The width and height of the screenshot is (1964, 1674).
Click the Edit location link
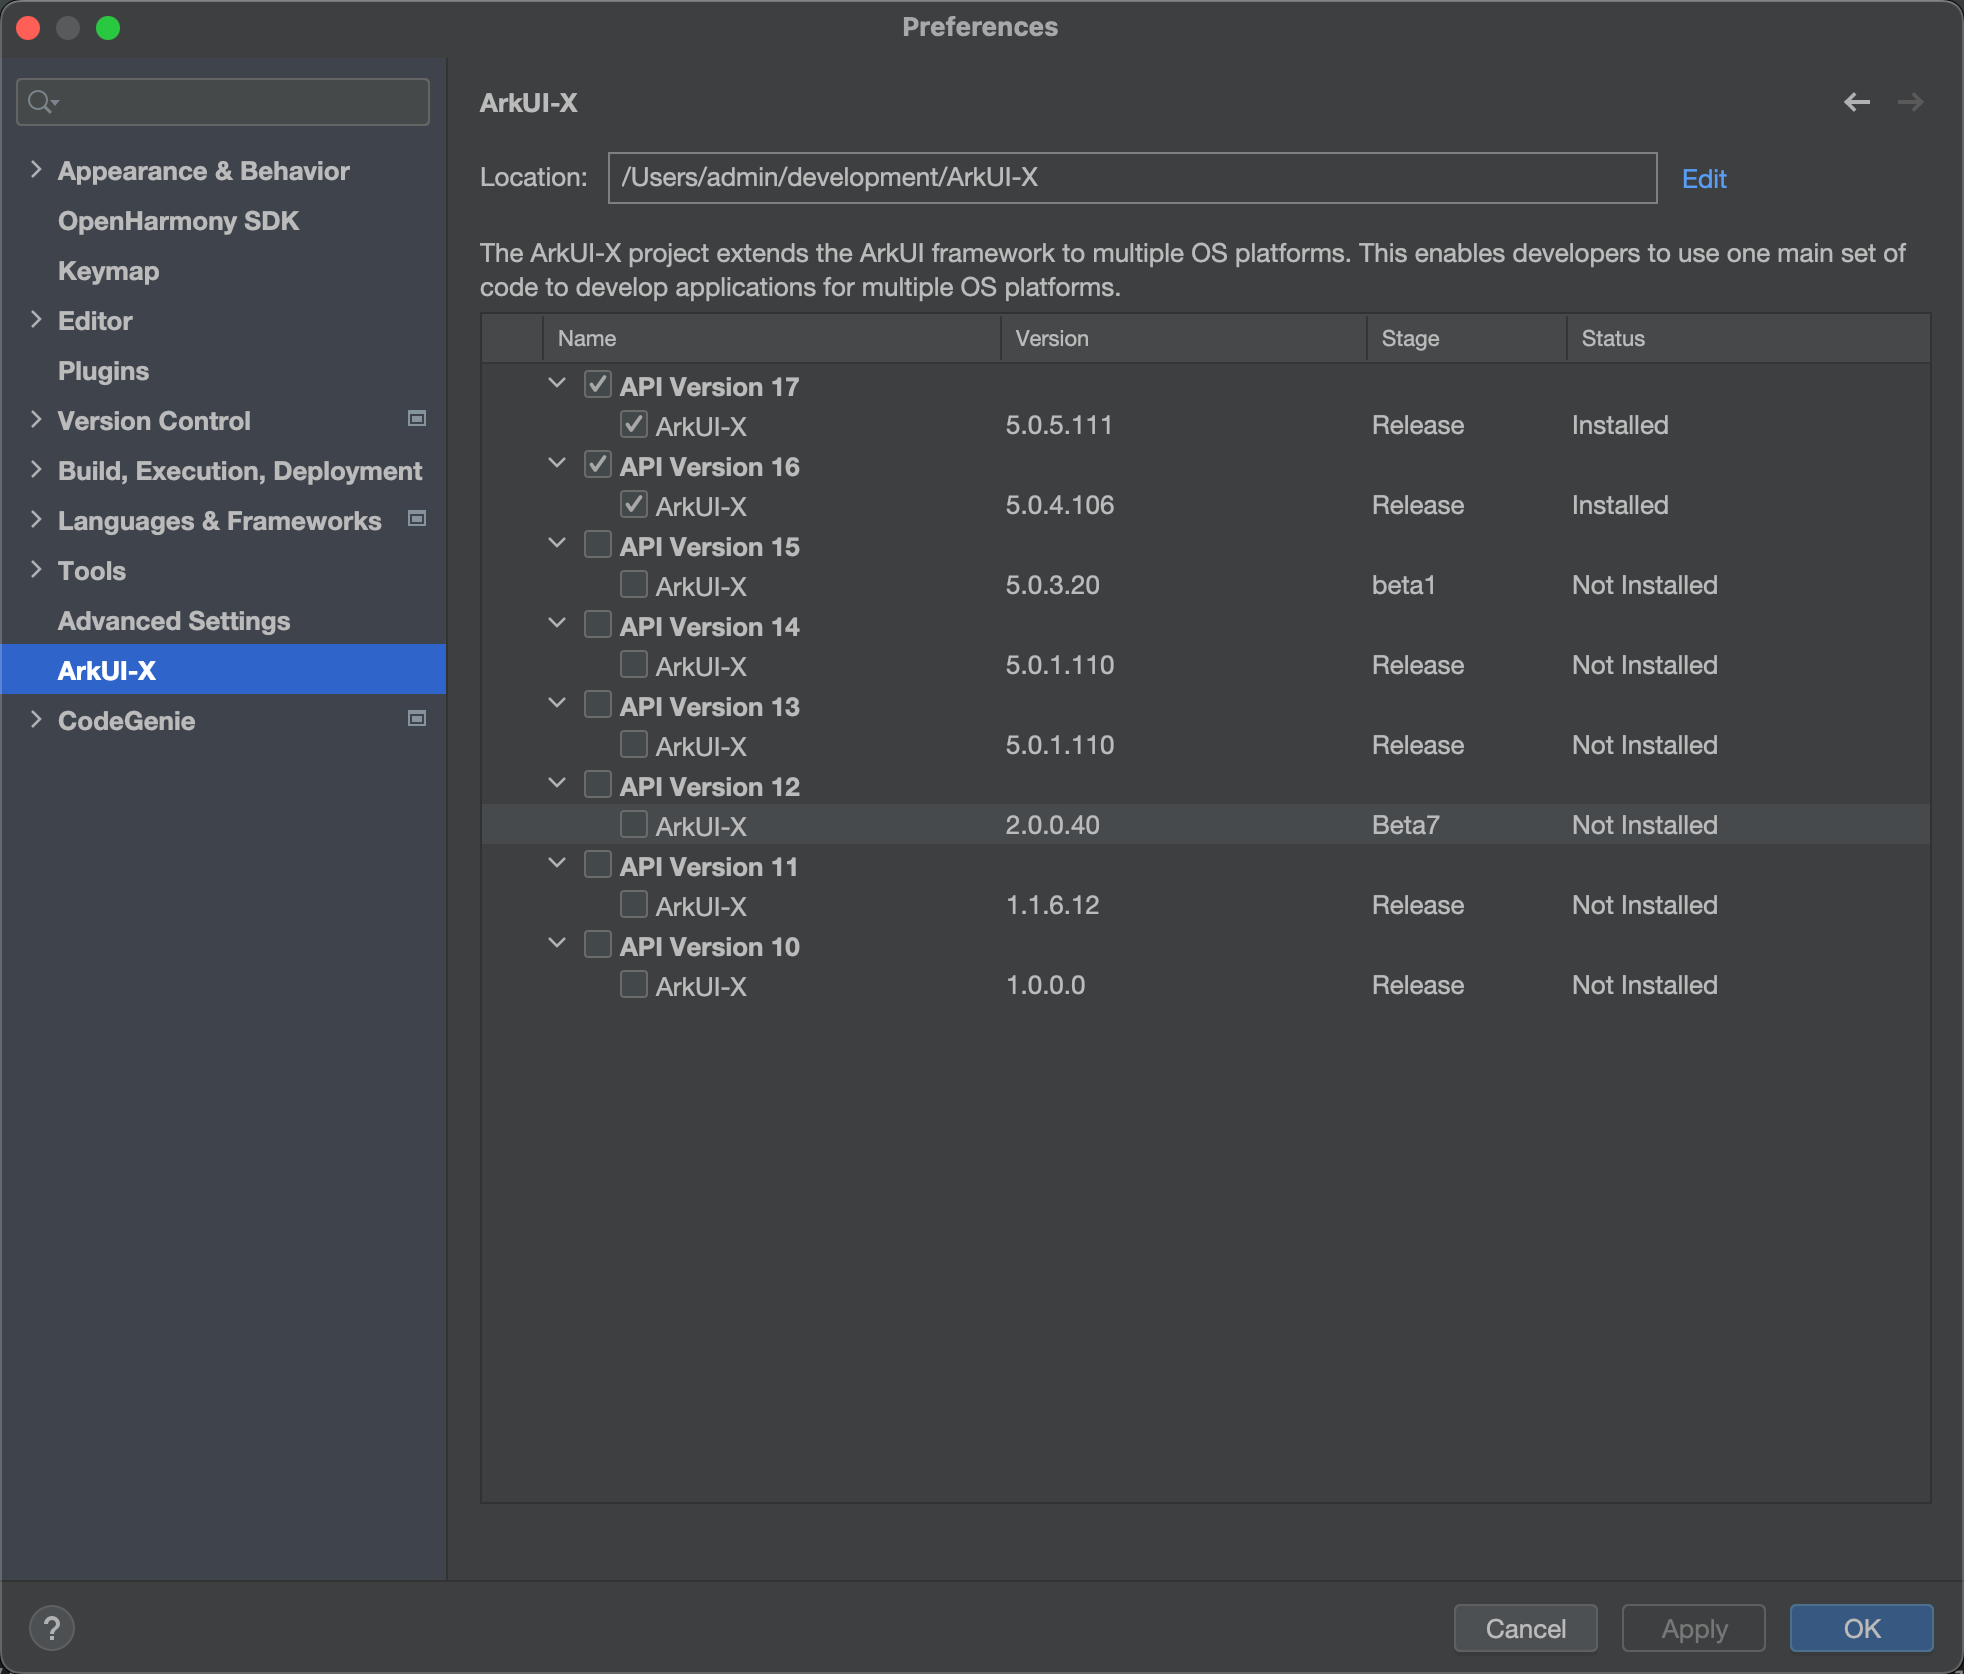[1704, 179]
